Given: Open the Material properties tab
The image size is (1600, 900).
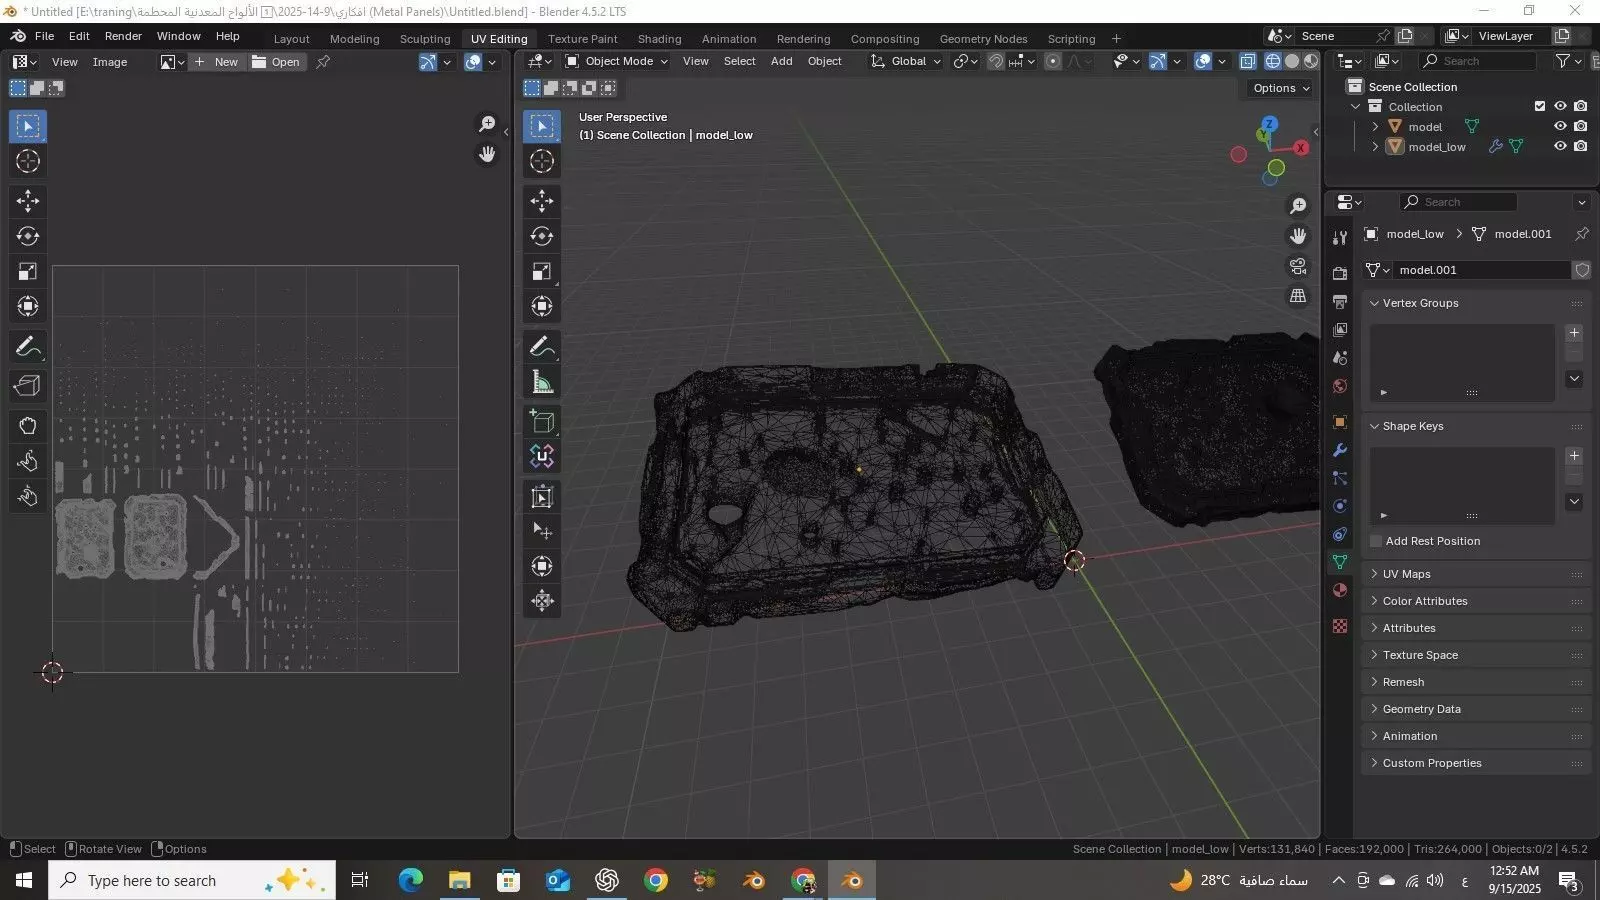Looking at the screenshot, I should pyautogui.click(x=1340, y=590).
